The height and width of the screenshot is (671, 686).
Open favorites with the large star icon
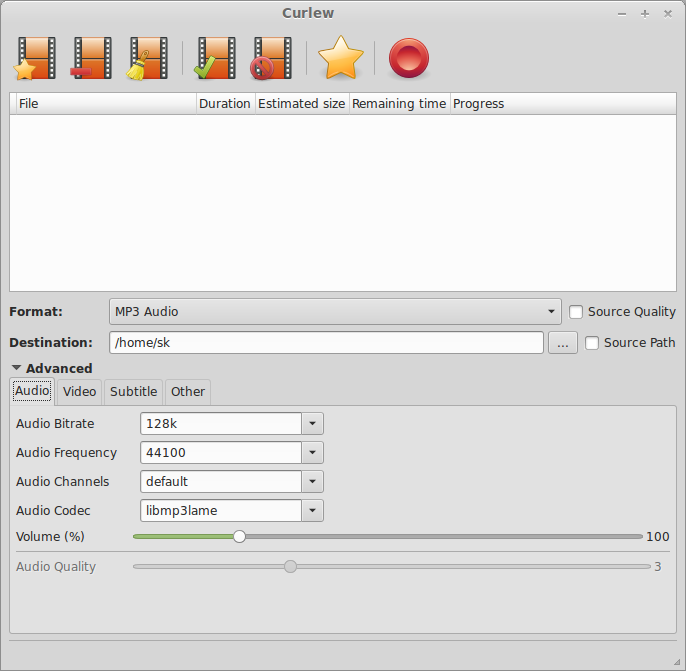(x=340, y=58)
